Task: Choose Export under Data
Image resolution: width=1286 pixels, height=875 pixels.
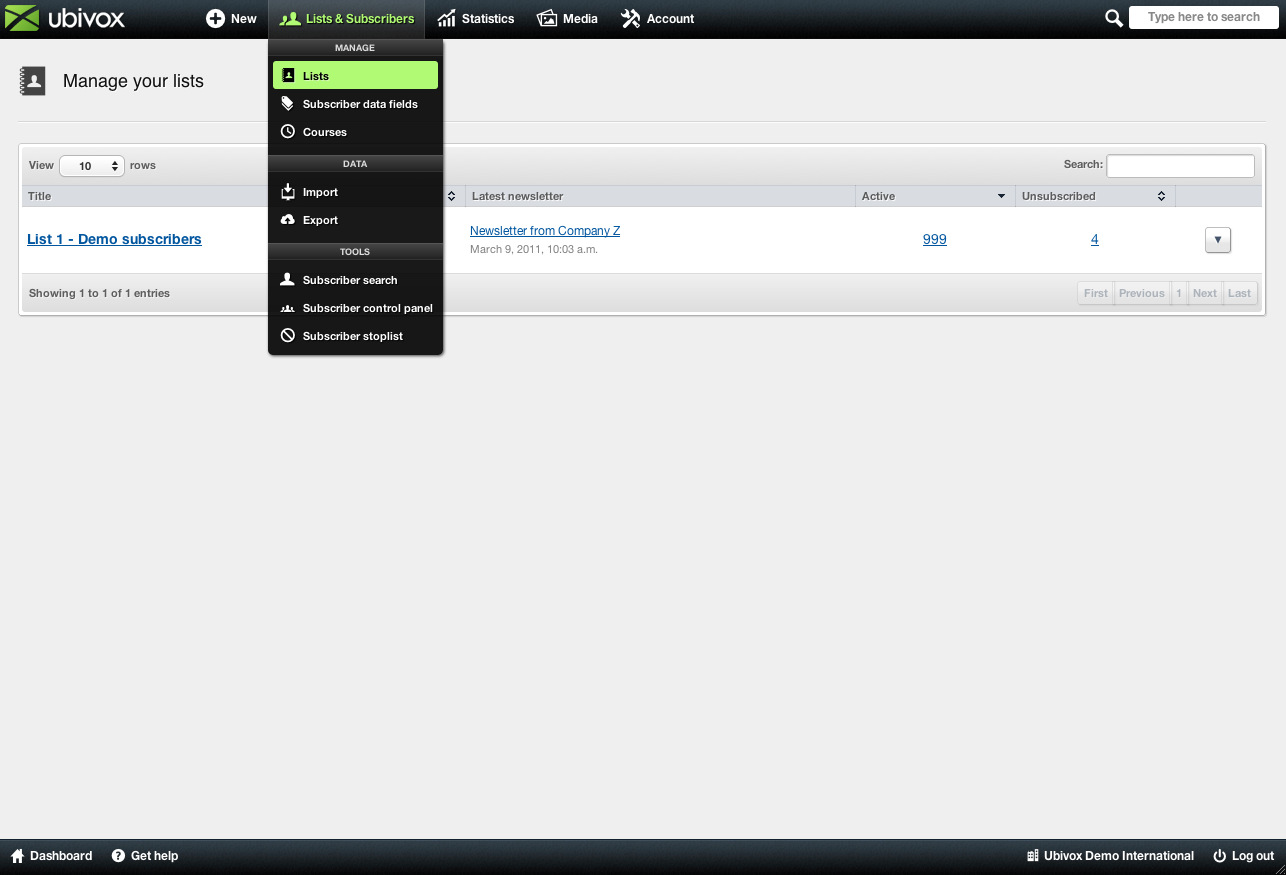Action: [x=355, y=219]
